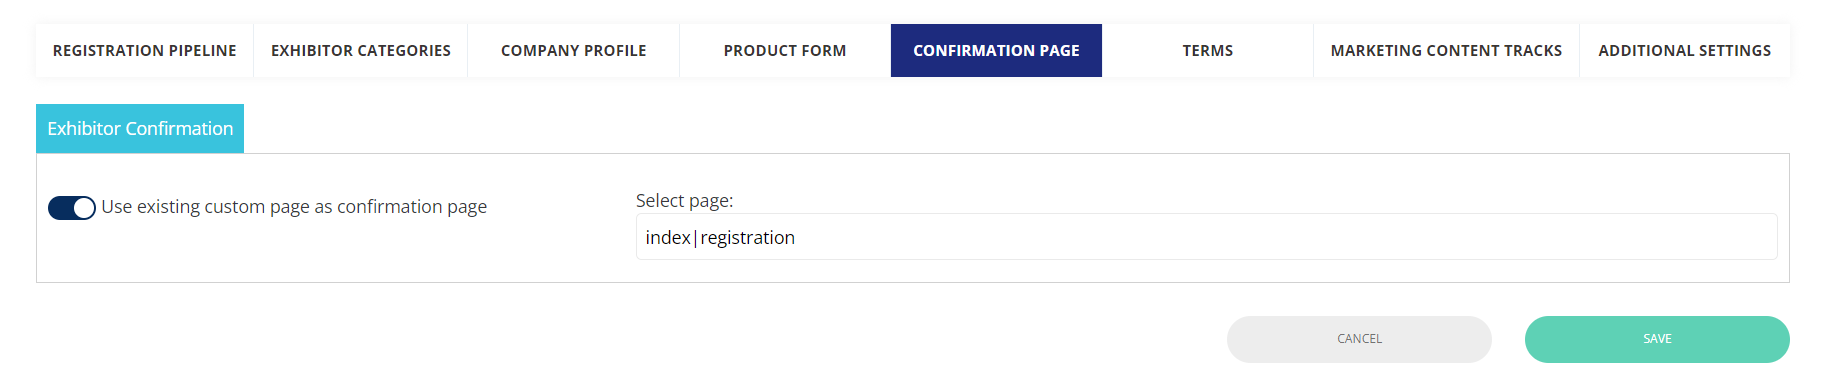This screenshot has width=1838, height=381.
Task: Open the Additional Settings tab
Action: (x=1684, y=50)
